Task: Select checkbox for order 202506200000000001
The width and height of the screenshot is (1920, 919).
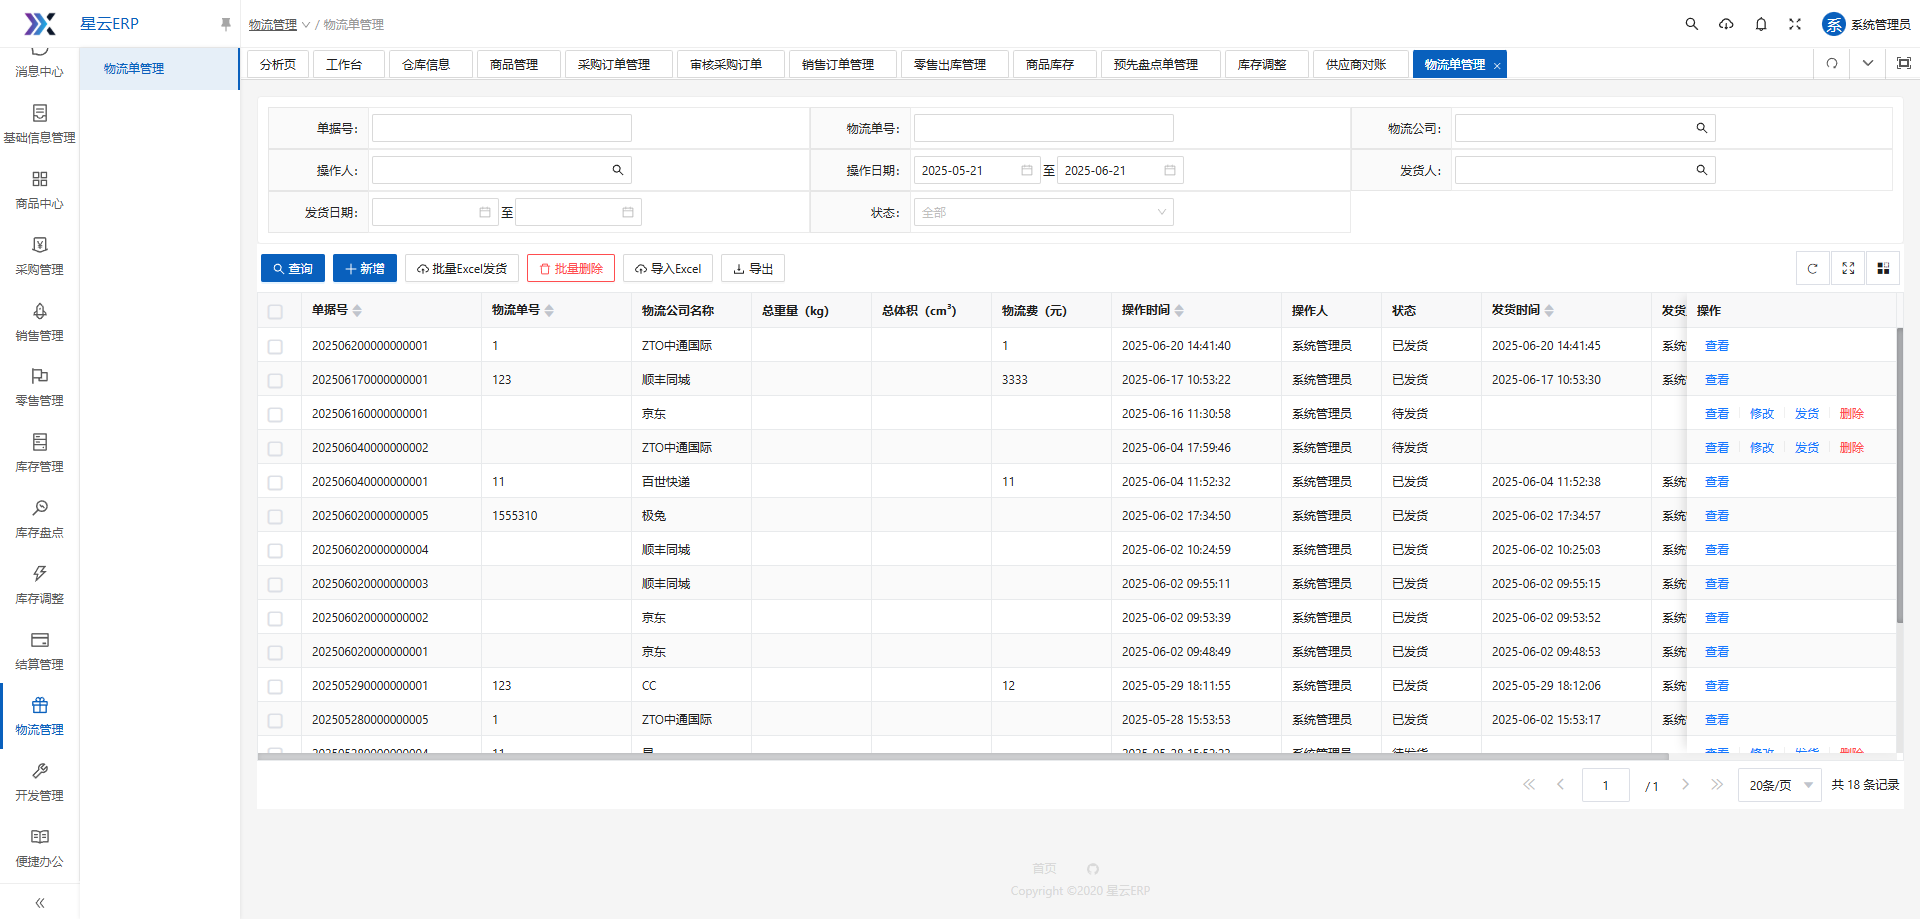Action: [275, 347]
